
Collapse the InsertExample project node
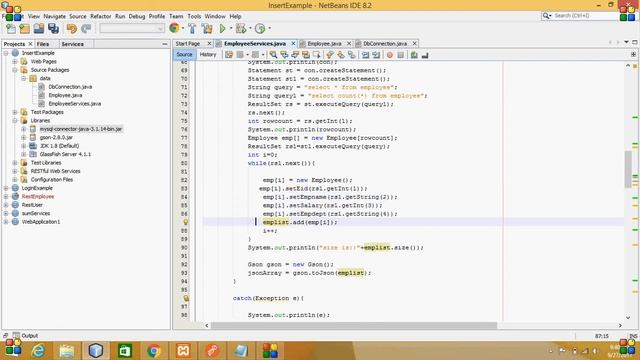click(6, 53)
